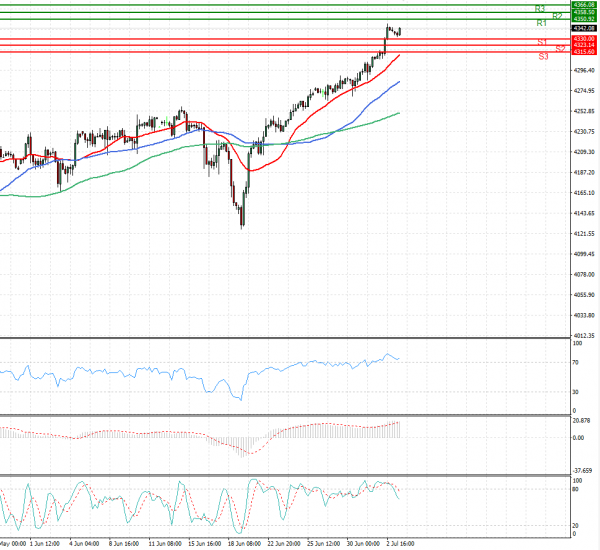This screenshot has width=600, height=550.
Task: Click the RSI panel 70 level label
Action: 575,362
